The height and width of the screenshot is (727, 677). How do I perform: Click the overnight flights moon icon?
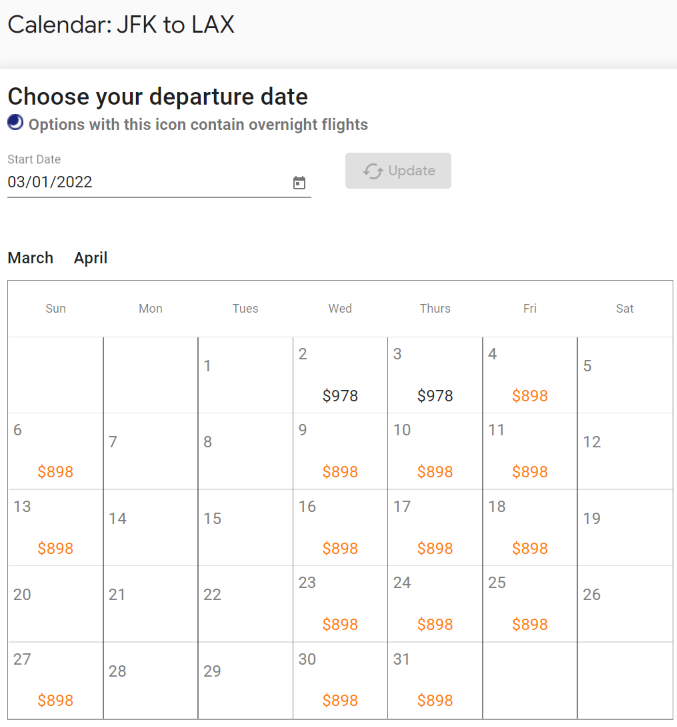click(15, 122)
